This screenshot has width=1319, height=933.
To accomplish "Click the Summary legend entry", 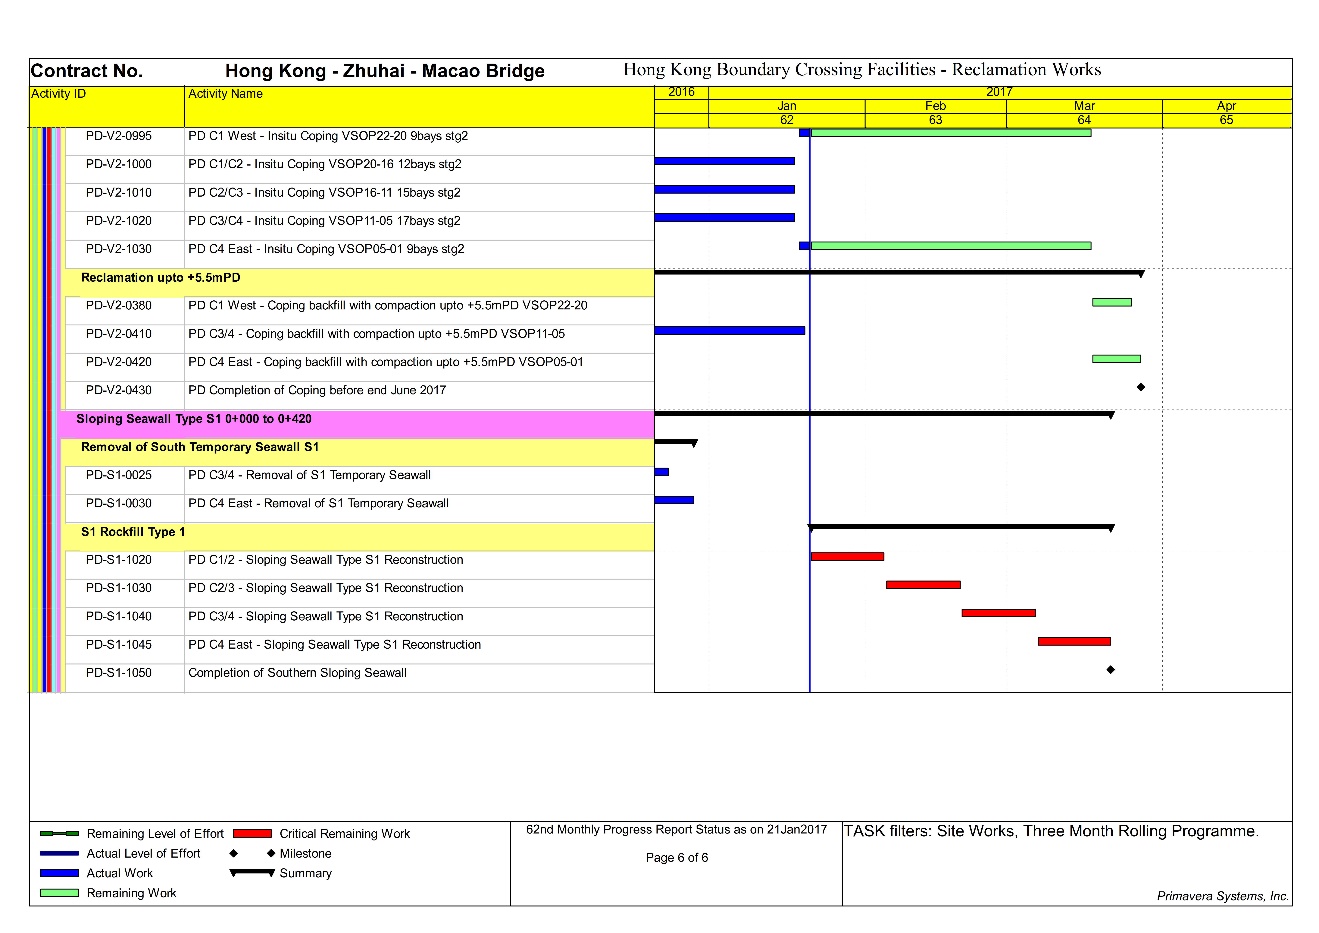I will click(x=305, y=874).
